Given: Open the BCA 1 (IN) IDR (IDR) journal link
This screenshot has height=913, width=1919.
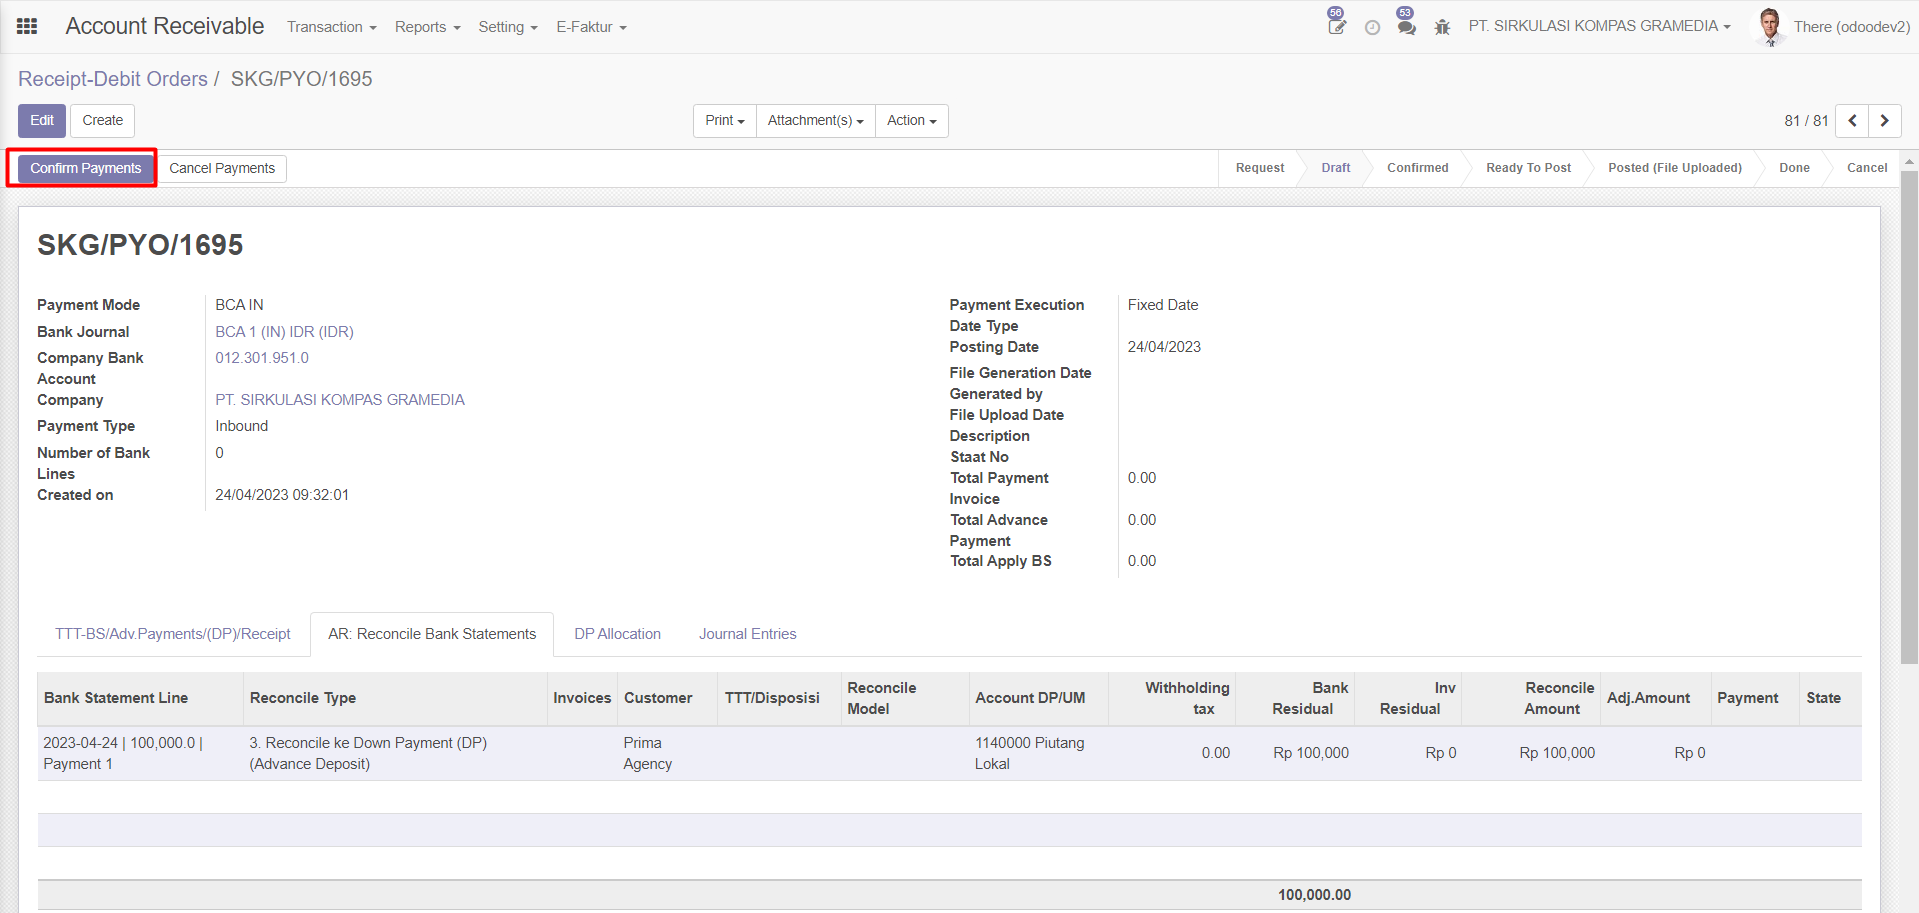Looking at the screenshot, I should point(284,332).
